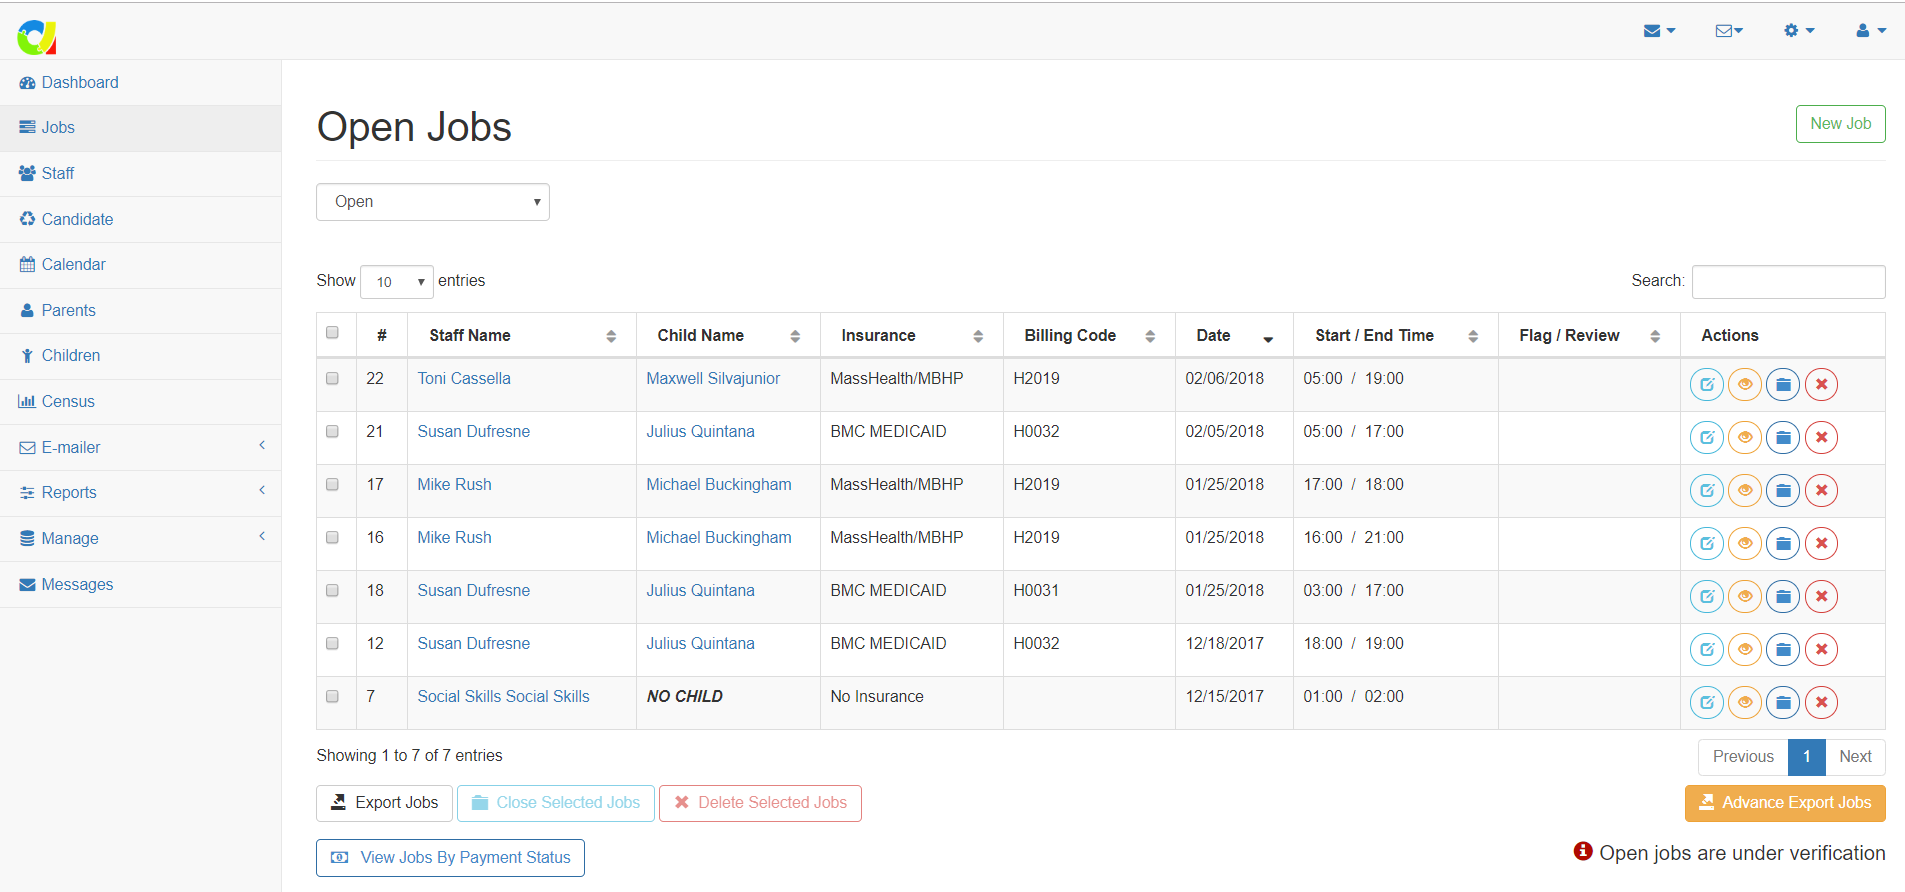Viewport: 1905px width, 892px height.
Task: Click the solid envelope icon in header
Action: coord(1659,31)
